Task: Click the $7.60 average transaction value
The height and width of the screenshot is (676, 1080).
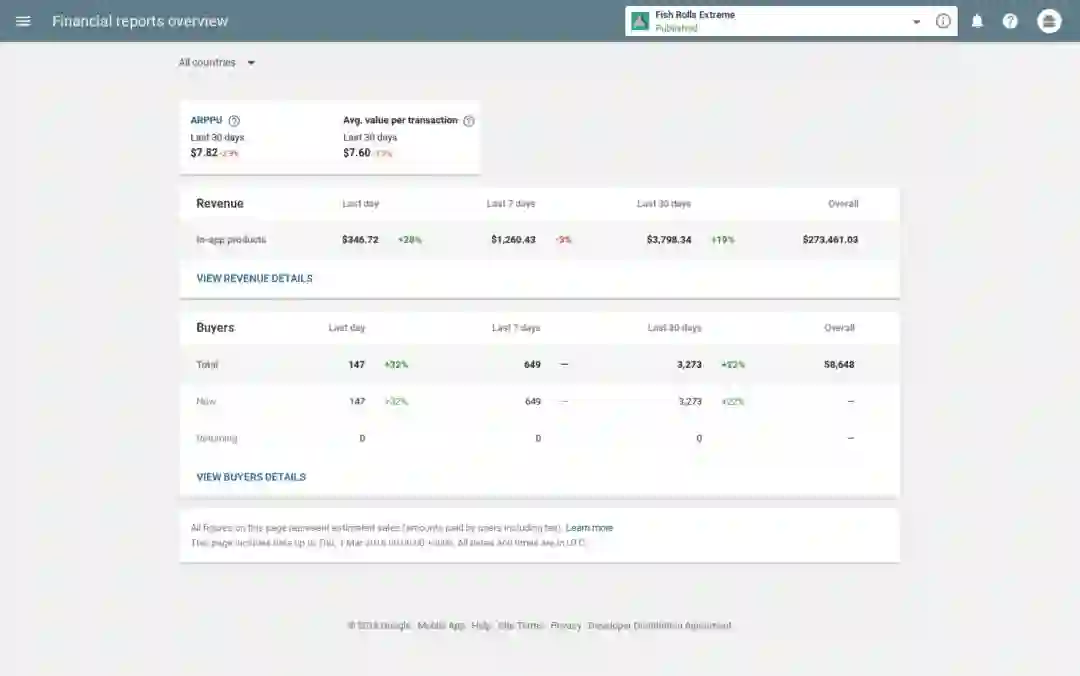Action: [357, 153]
